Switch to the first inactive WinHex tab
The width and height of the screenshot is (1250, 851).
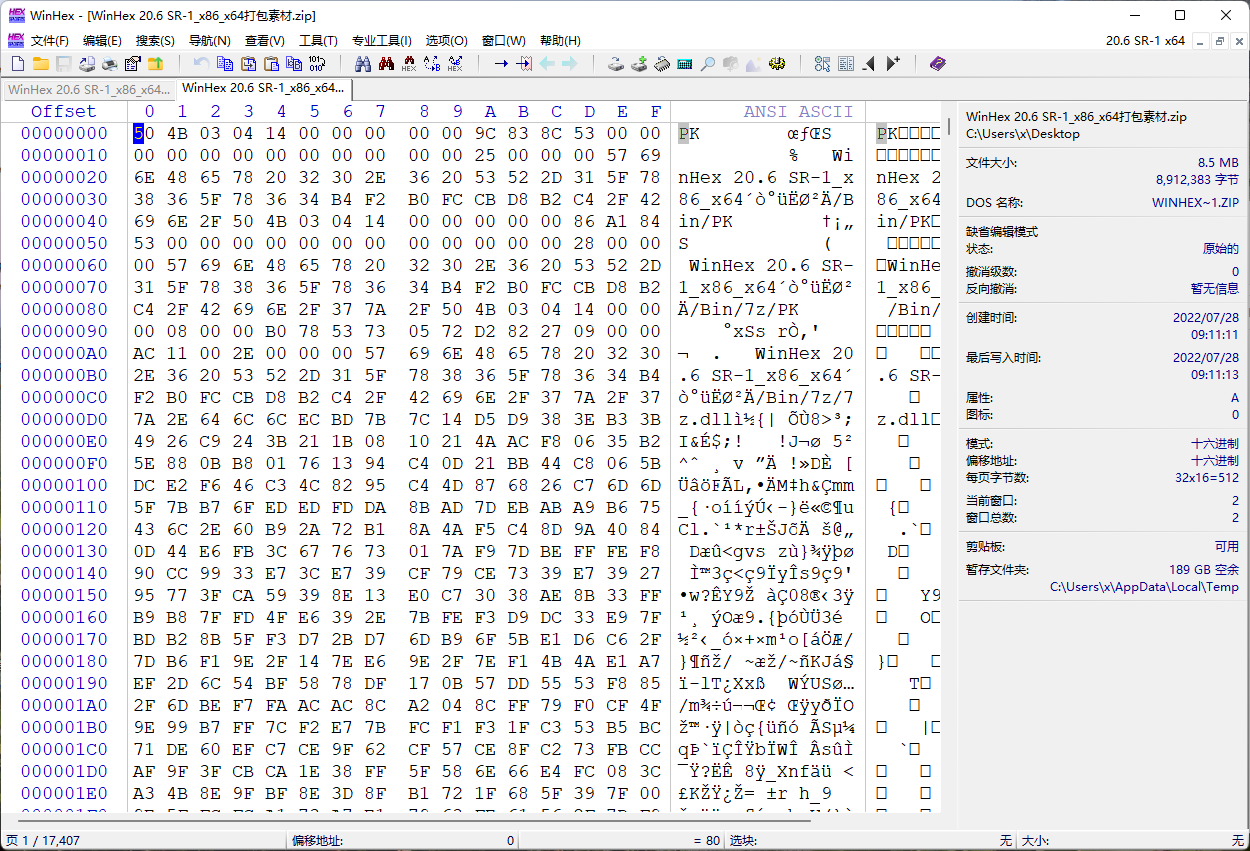click(x=89, y=88)
